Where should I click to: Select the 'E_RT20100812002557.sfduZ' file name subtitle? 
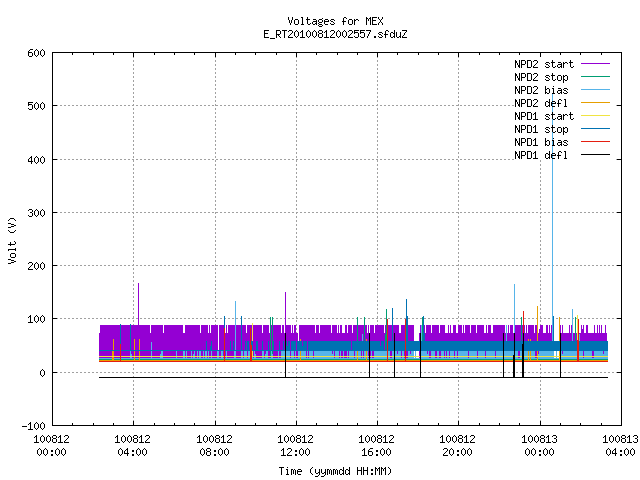coord(335,34)
